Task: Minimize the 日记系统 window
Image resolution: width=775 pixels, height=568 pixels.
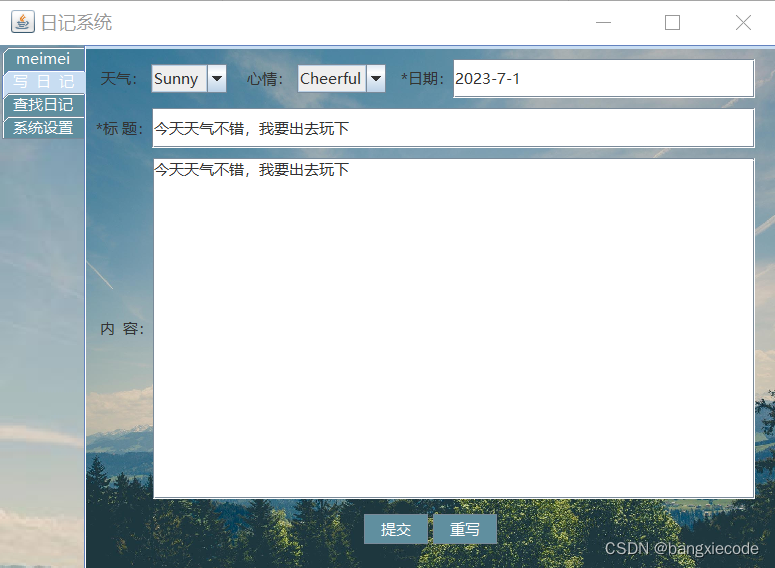Action: tap(603, 22)
